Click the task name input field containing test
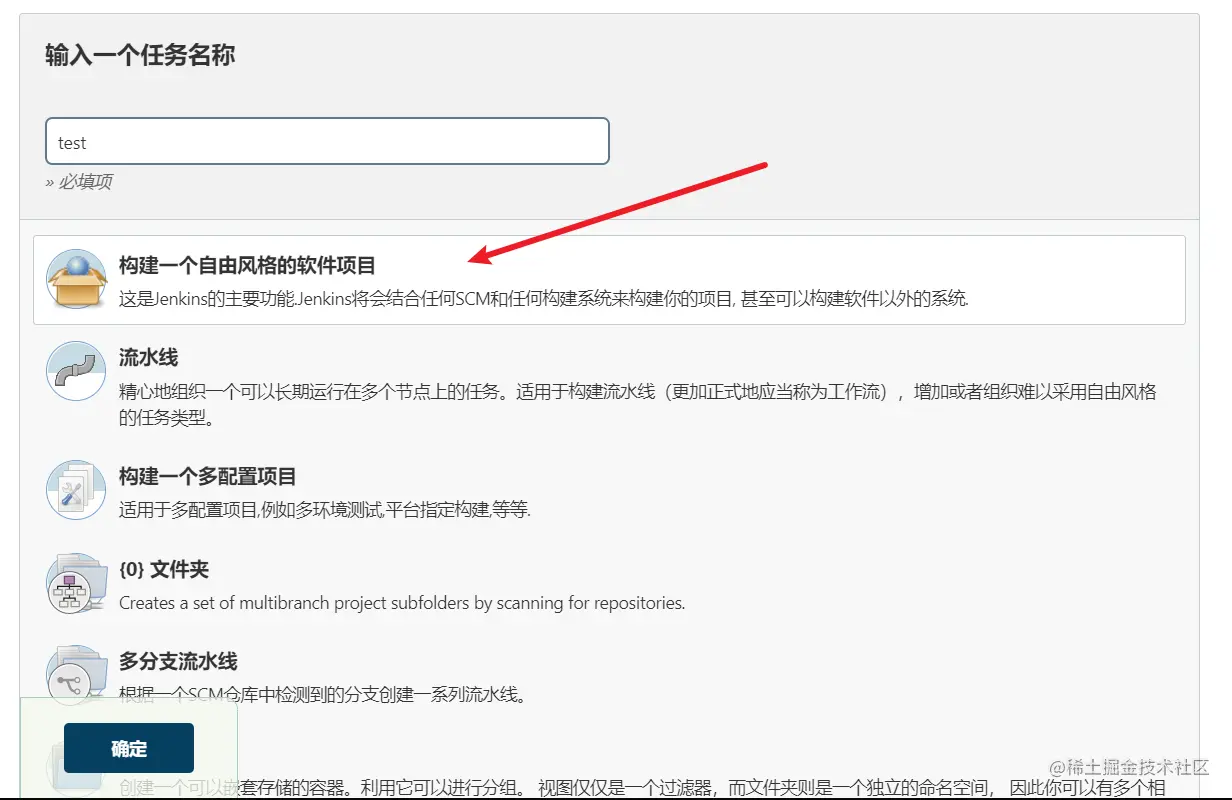Viewport: 1232px width, 800px height. click(327, 141)
